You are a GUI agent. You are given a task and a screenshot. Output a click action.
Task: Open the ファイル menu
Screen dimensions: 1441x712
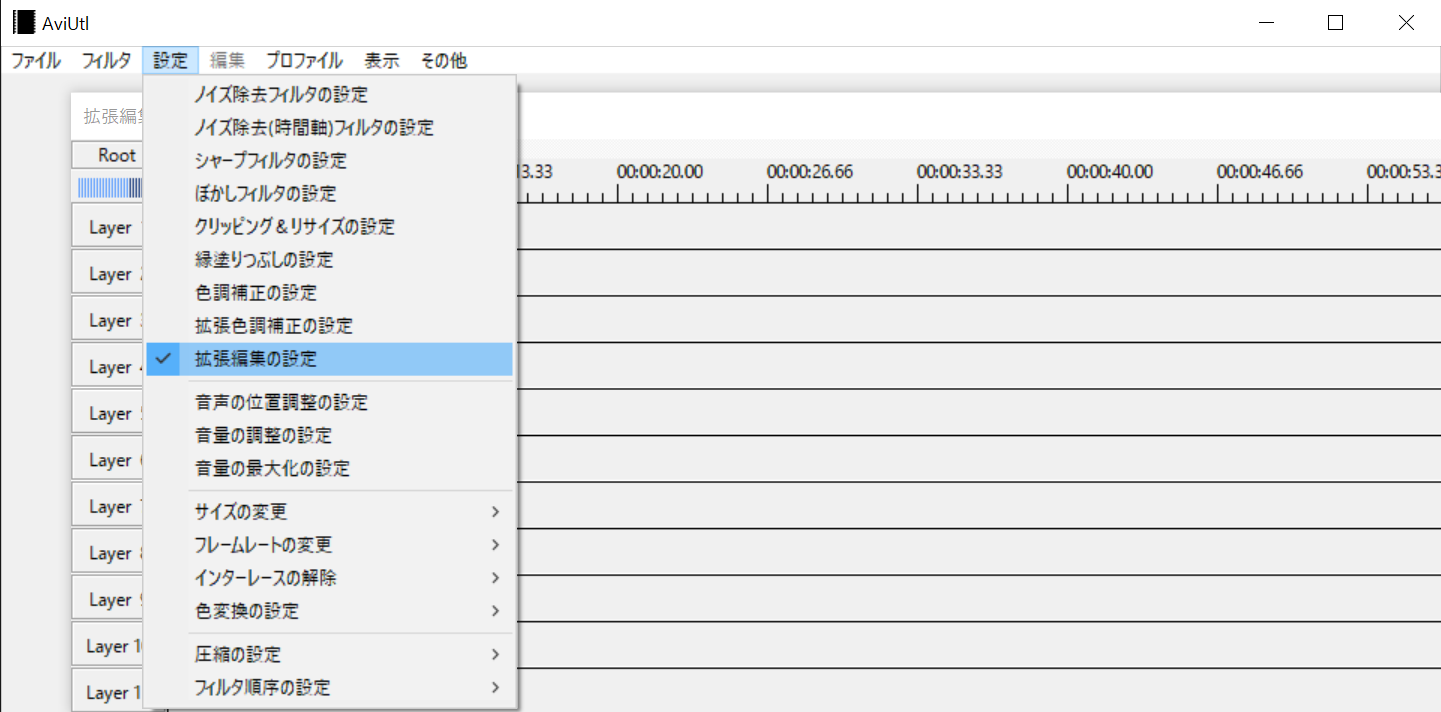[36, 60]
